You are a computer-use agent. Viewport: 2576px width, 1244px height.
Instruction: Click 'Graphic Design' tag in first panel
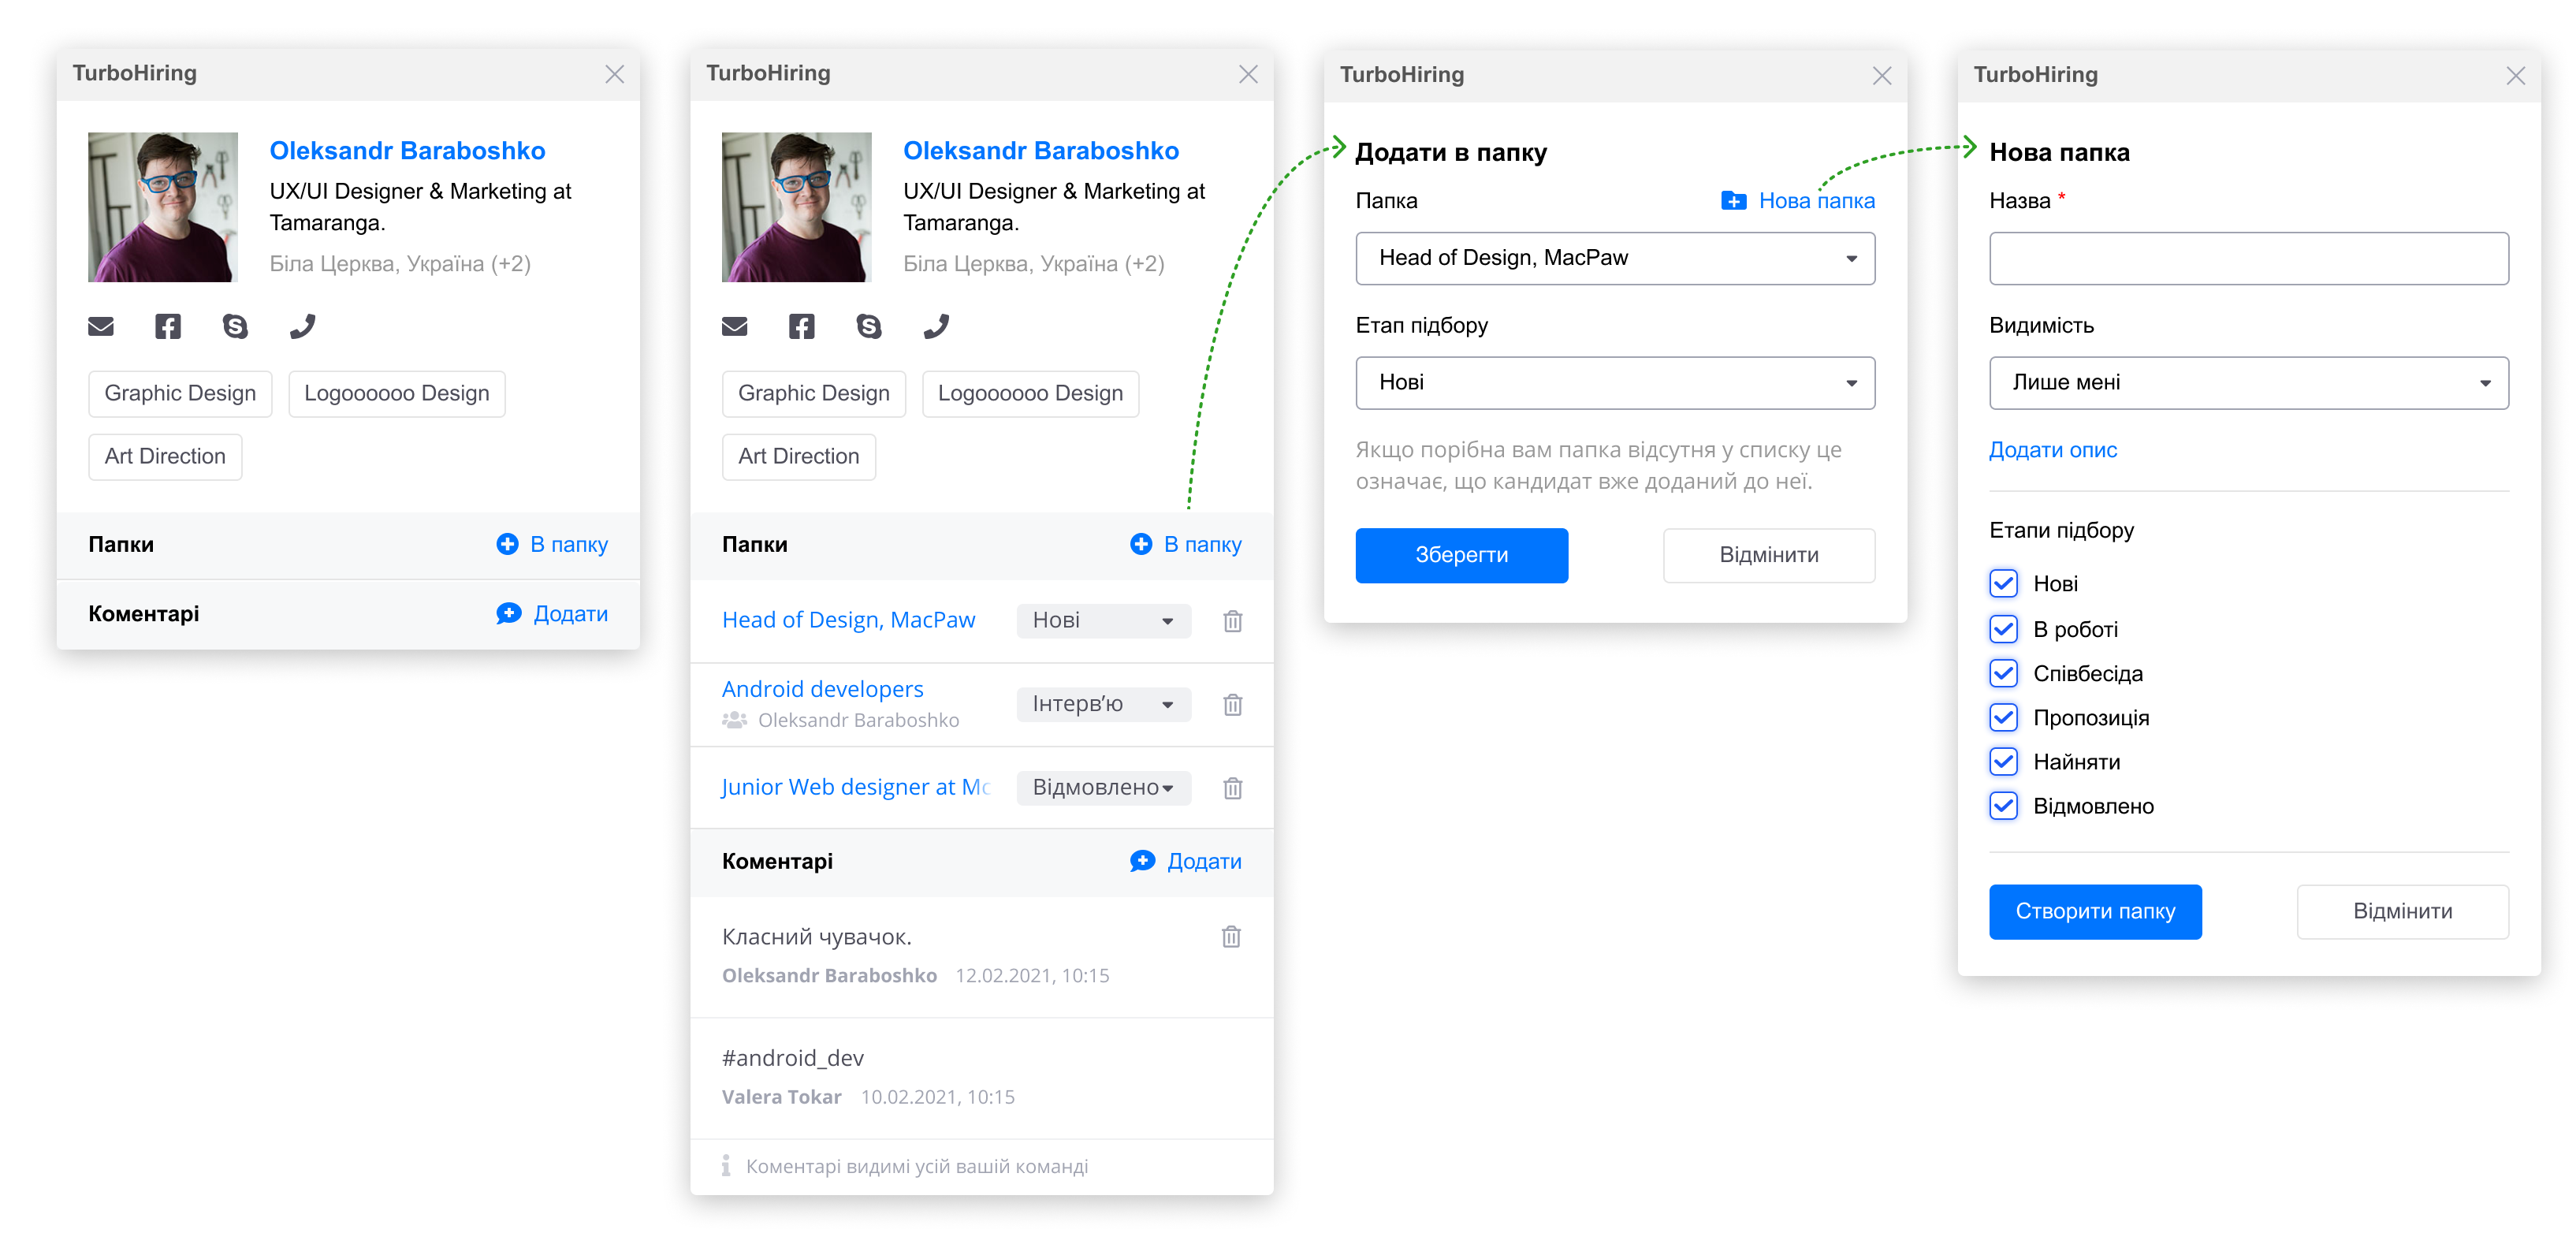click(180, 393)
